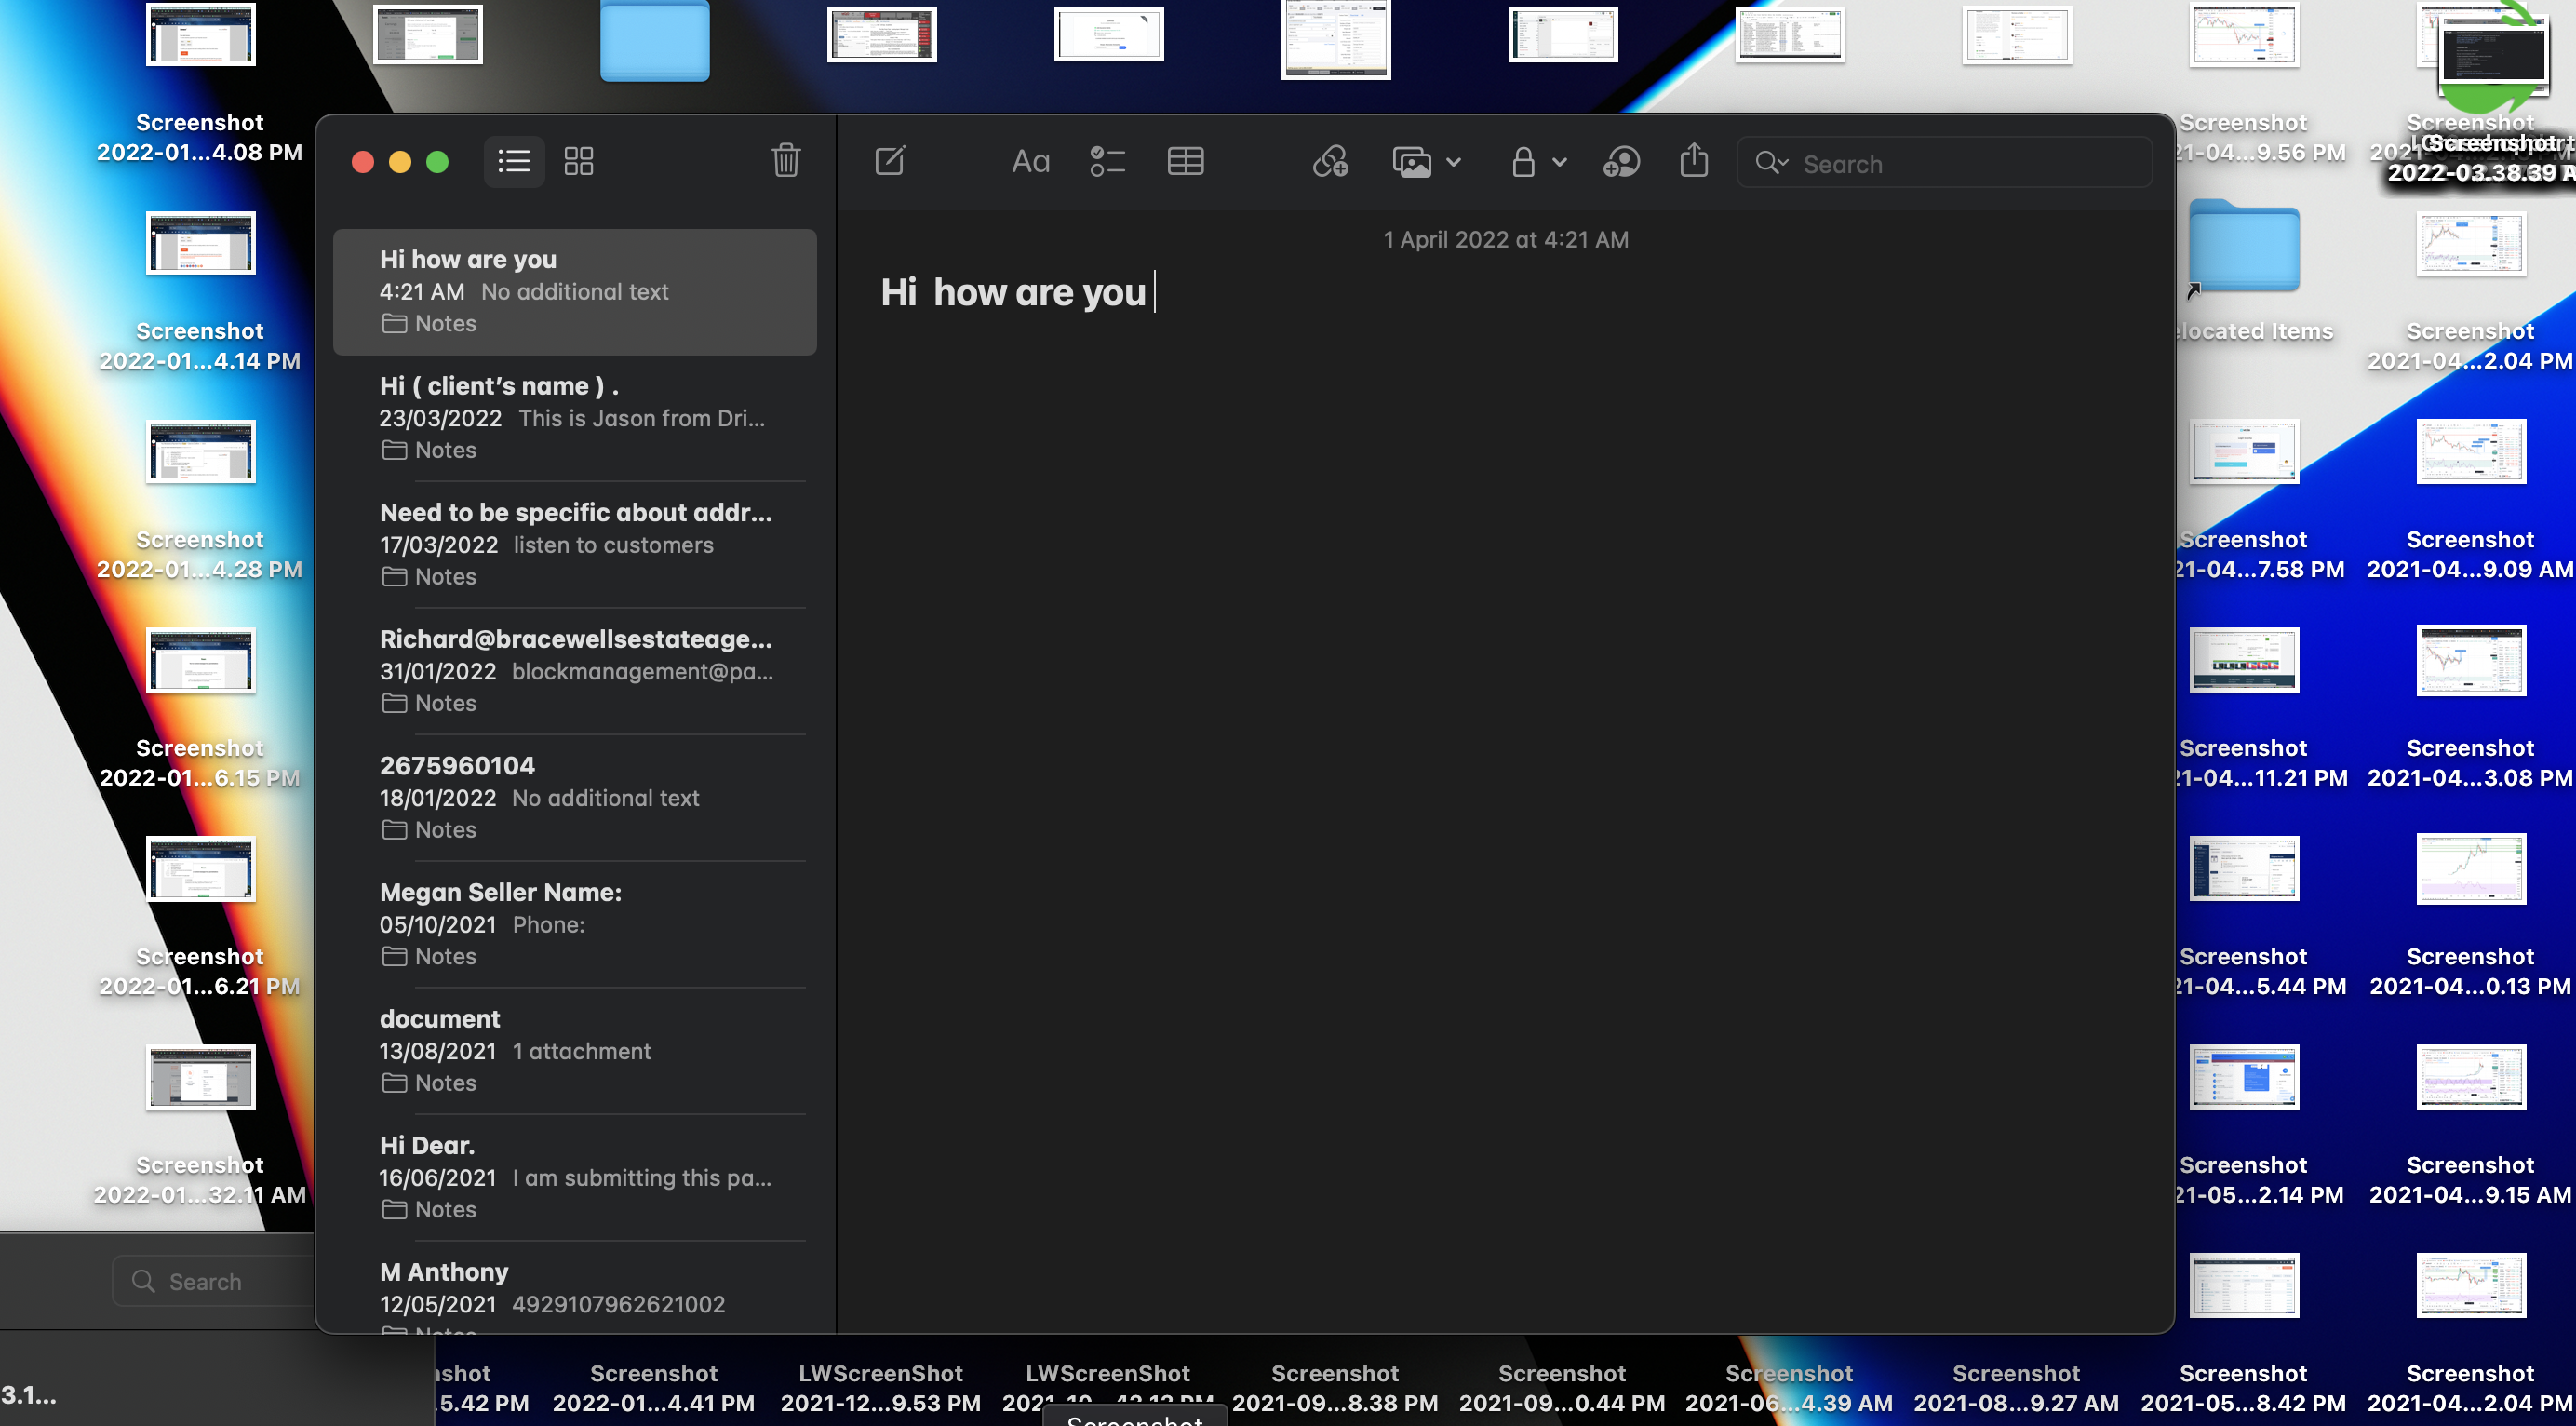Expand the media photo dropdown arrow
Image resolution: width=2576 pixels, height=1426 pixels.
point(1454,162)
